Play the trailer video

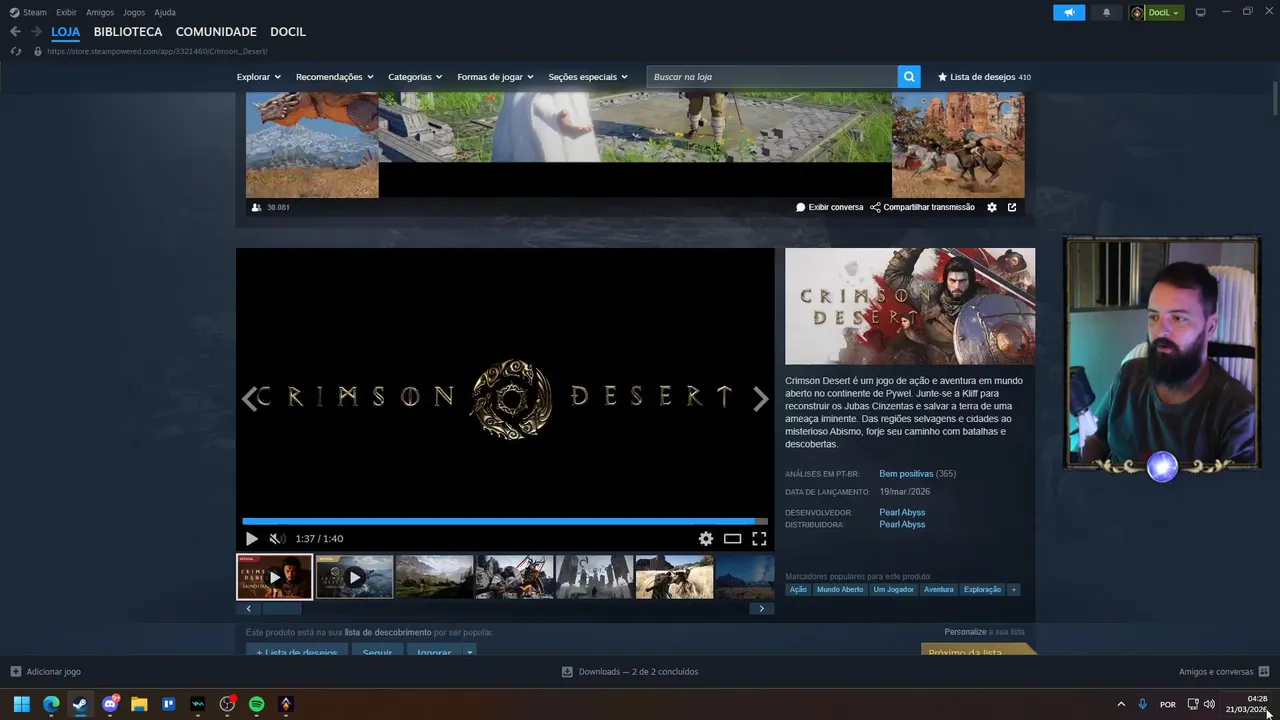[x=252, y=538]
